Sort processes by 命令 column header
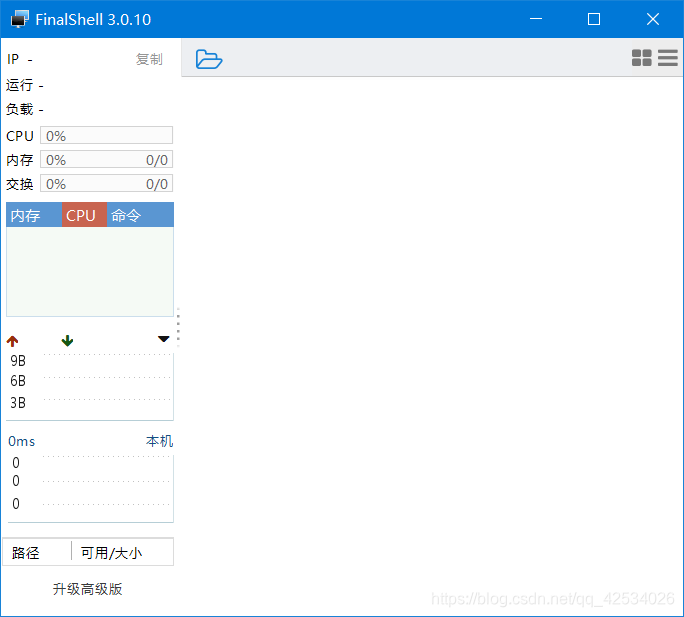Image resolution: width=684 pixels, height=617 pixels. (x=140, y=215)
